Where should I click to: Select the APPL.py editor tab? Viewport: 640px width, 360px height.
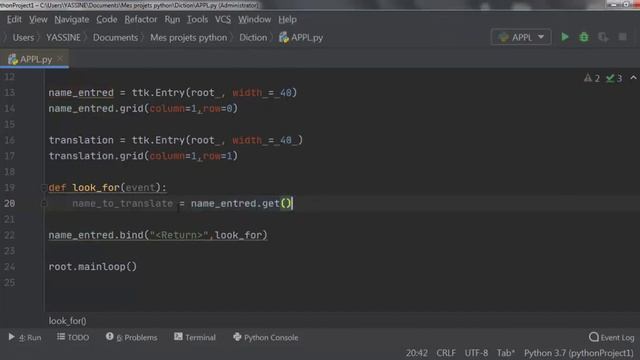click(35, 59)
